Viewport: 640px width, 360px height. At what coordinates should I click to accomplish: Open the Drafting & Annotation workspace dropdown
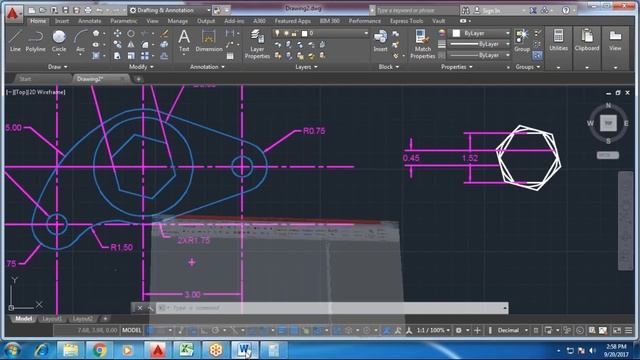tap(170, 10)
